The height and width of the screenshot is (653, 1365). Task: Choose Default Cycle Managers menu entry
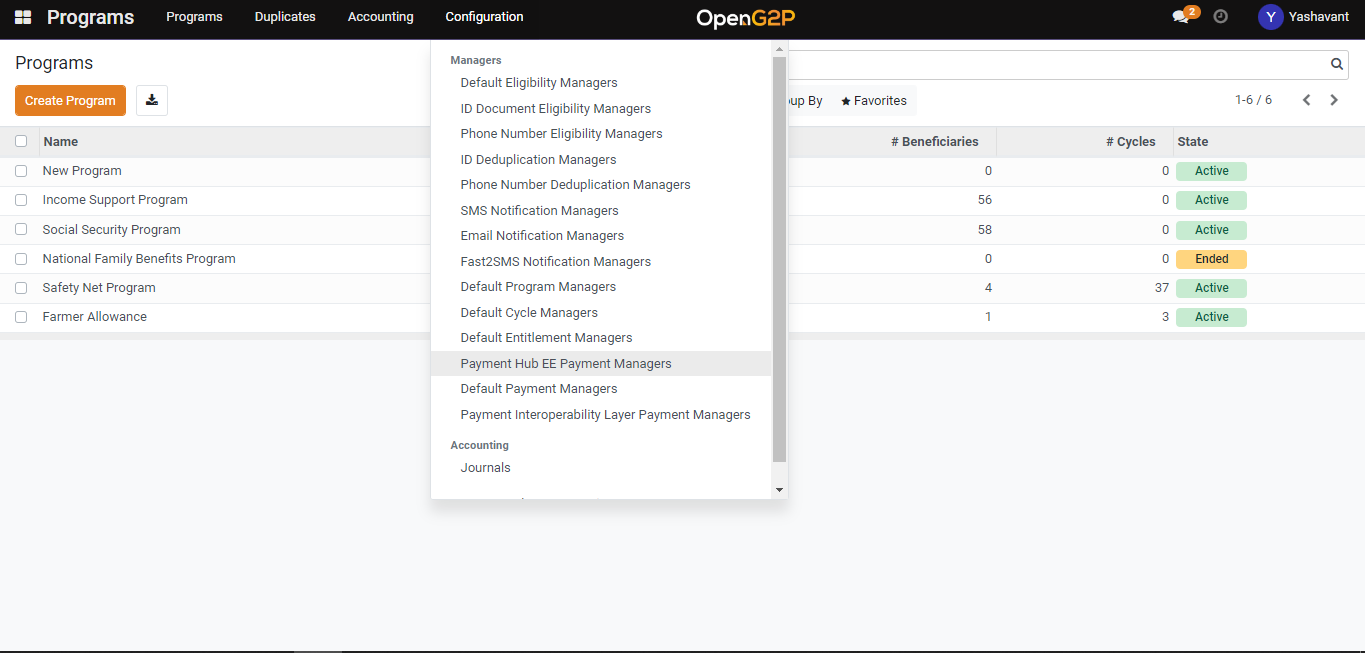pos(529,313)
